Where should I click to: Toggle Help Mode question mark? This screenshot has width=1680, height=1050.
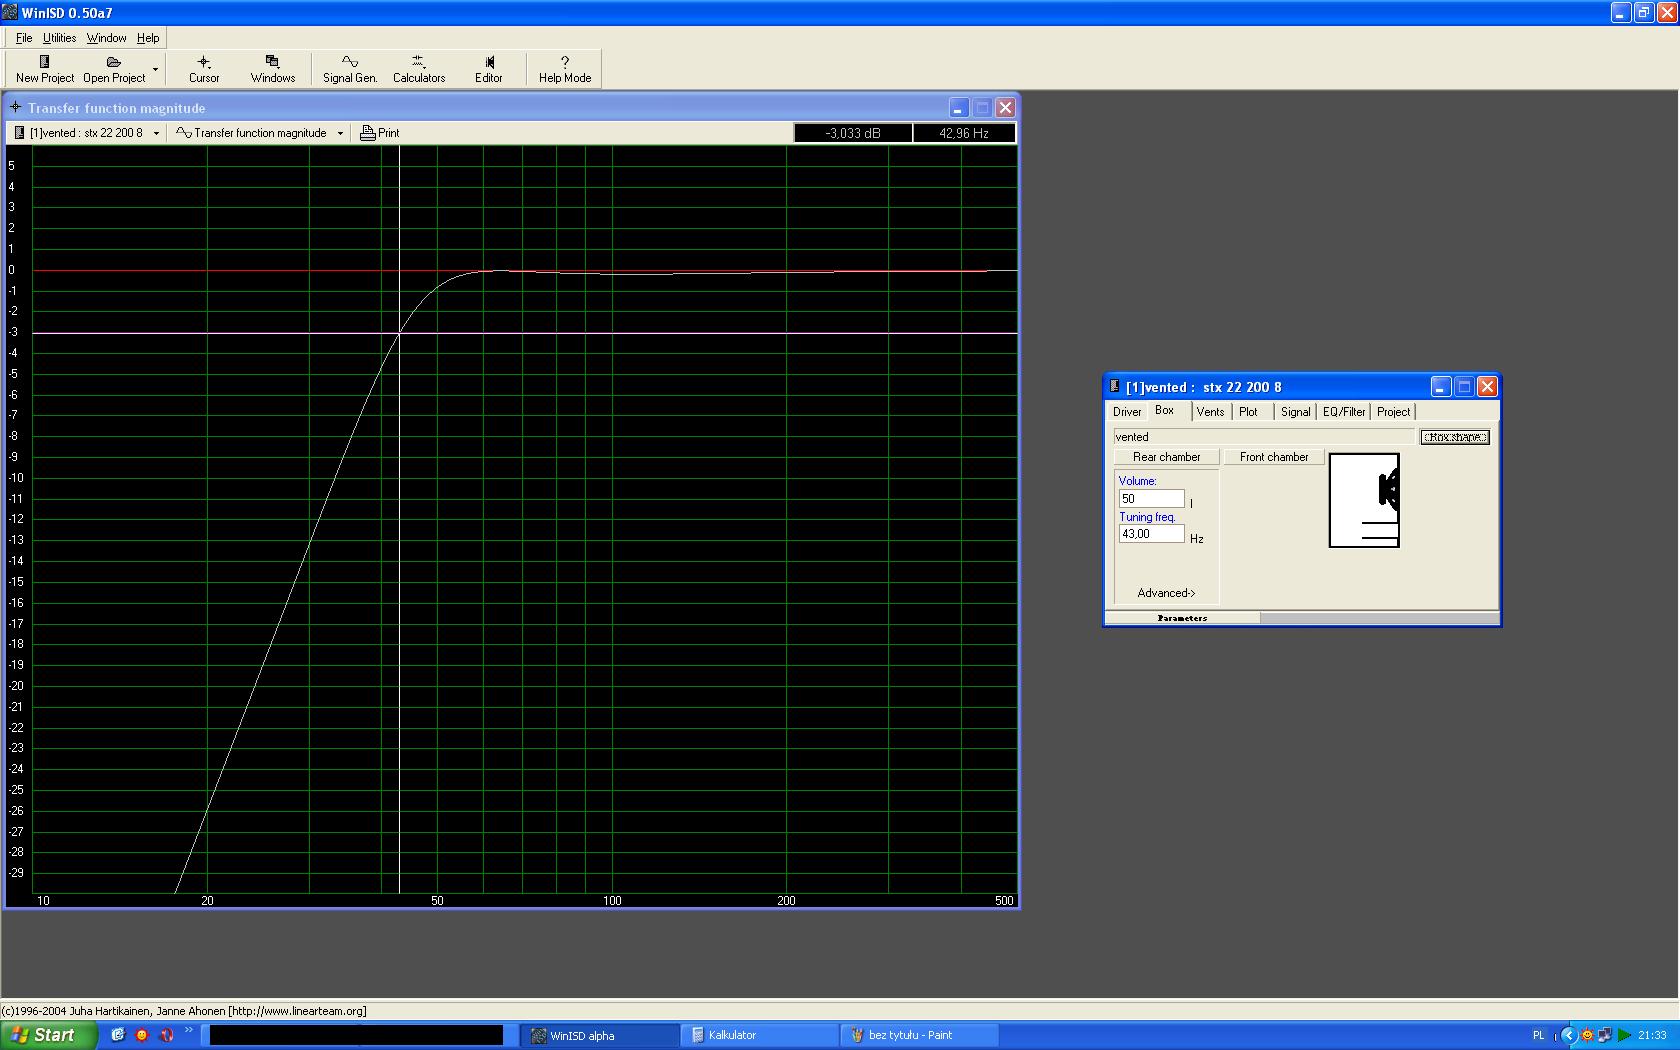[x=565, y=62]
